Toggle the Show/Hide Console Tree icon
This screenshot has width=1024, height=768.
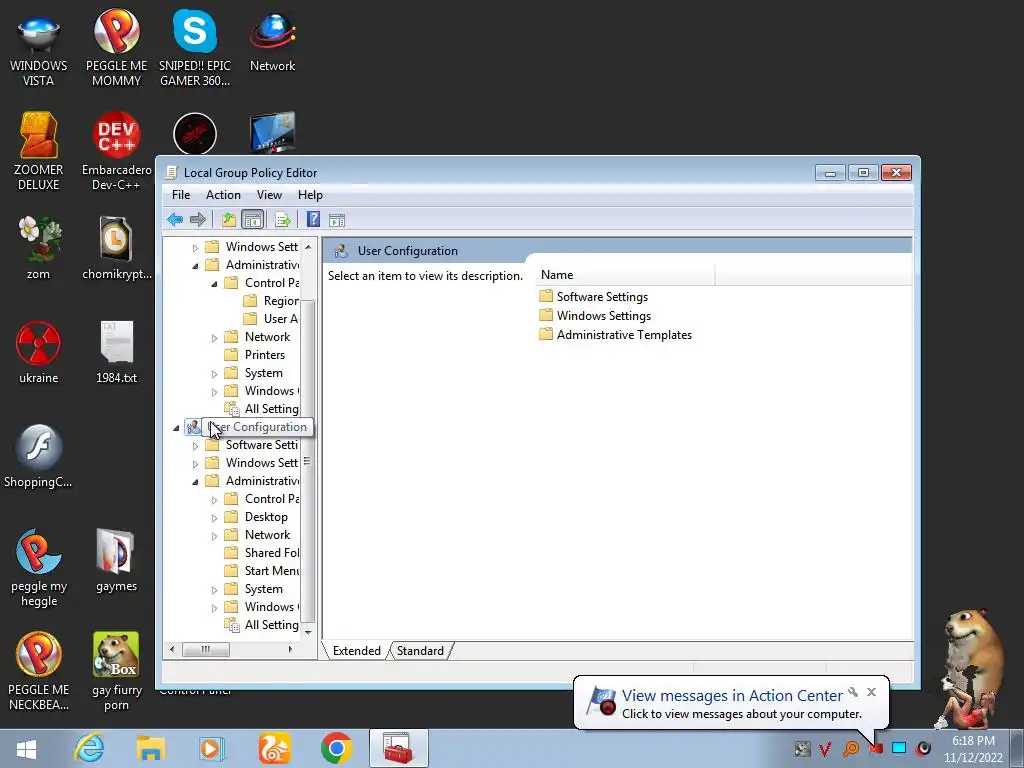tap(252, 219)
